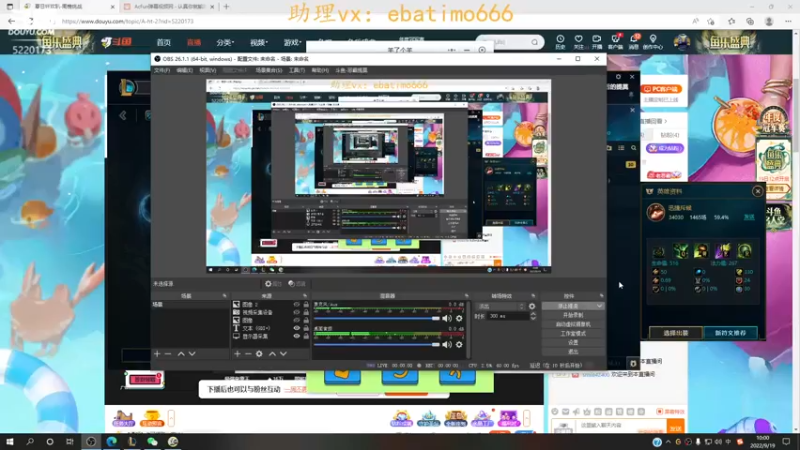Open Douyu messages icon with badge
This screenshot has height=450, width=800.
click(x=634, y=42)
